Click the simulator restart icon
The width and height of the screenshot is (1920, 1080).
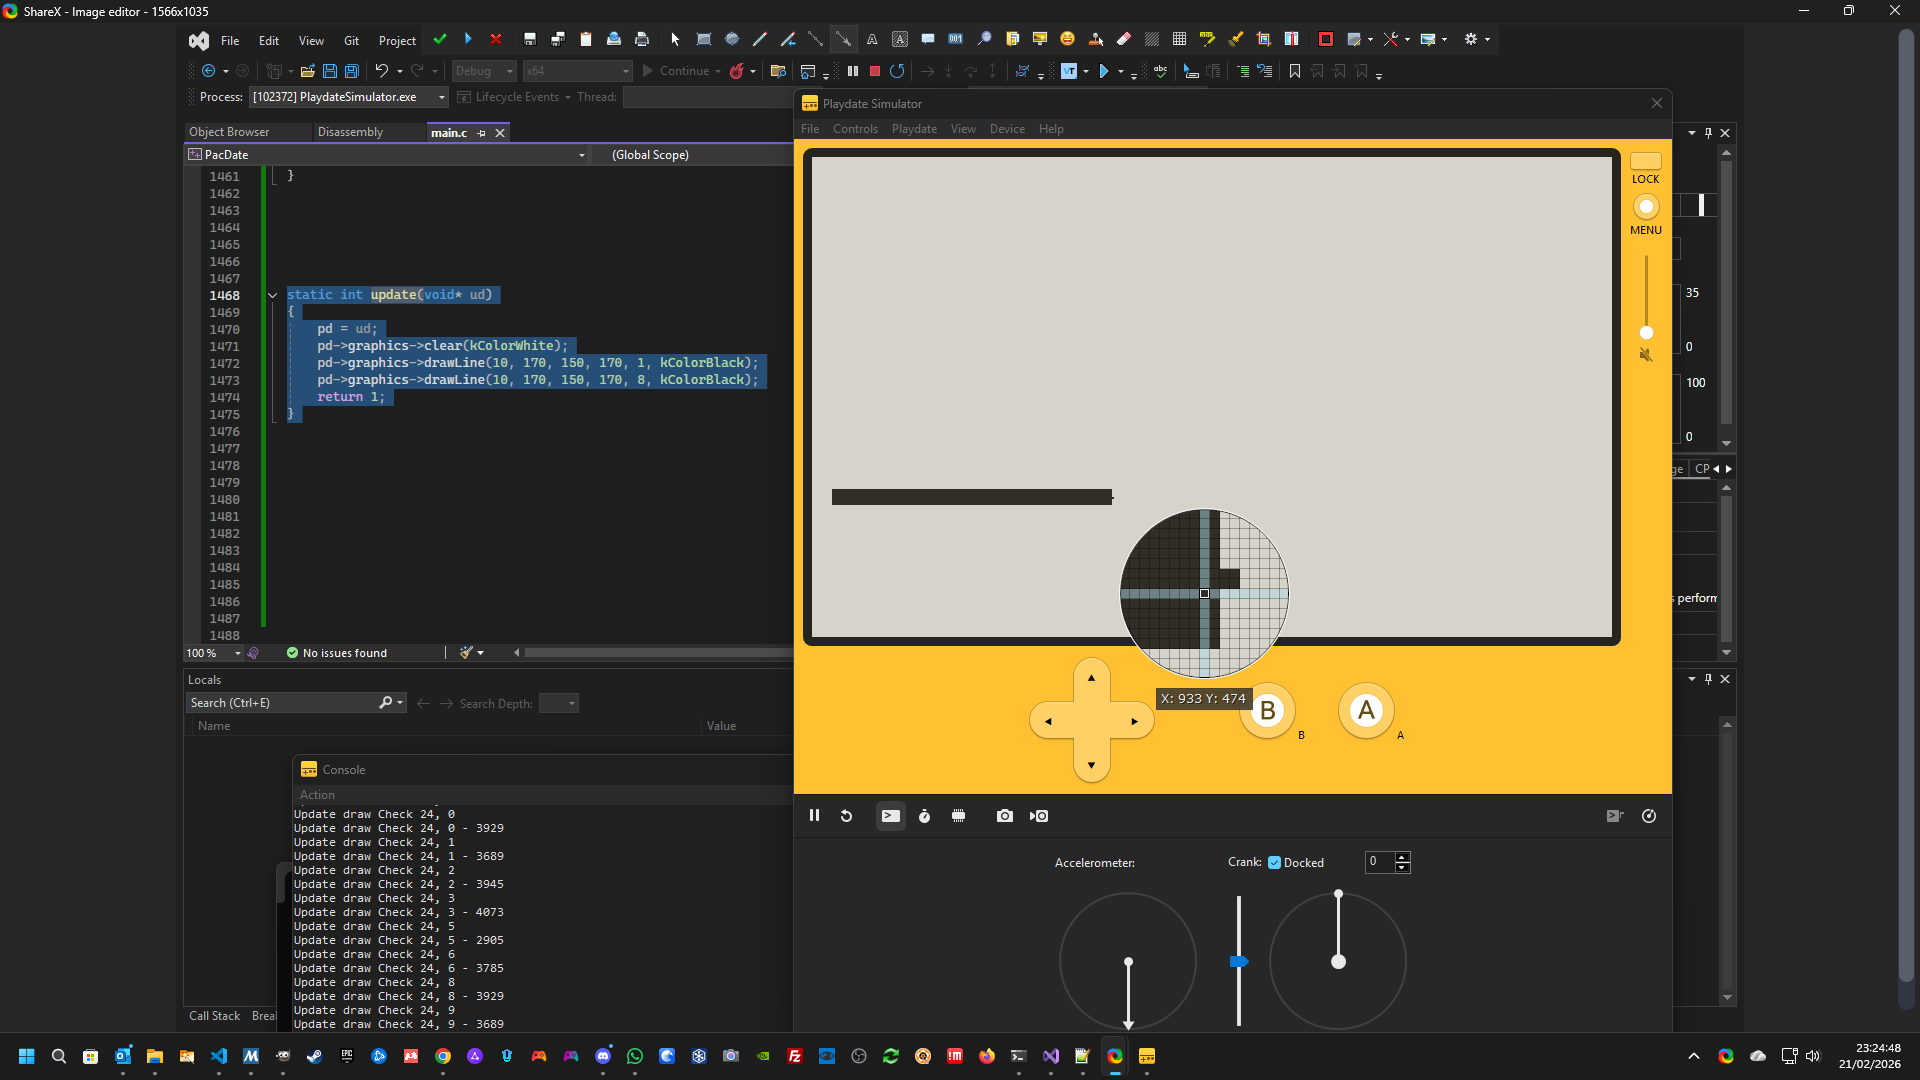tap(846, 816)
